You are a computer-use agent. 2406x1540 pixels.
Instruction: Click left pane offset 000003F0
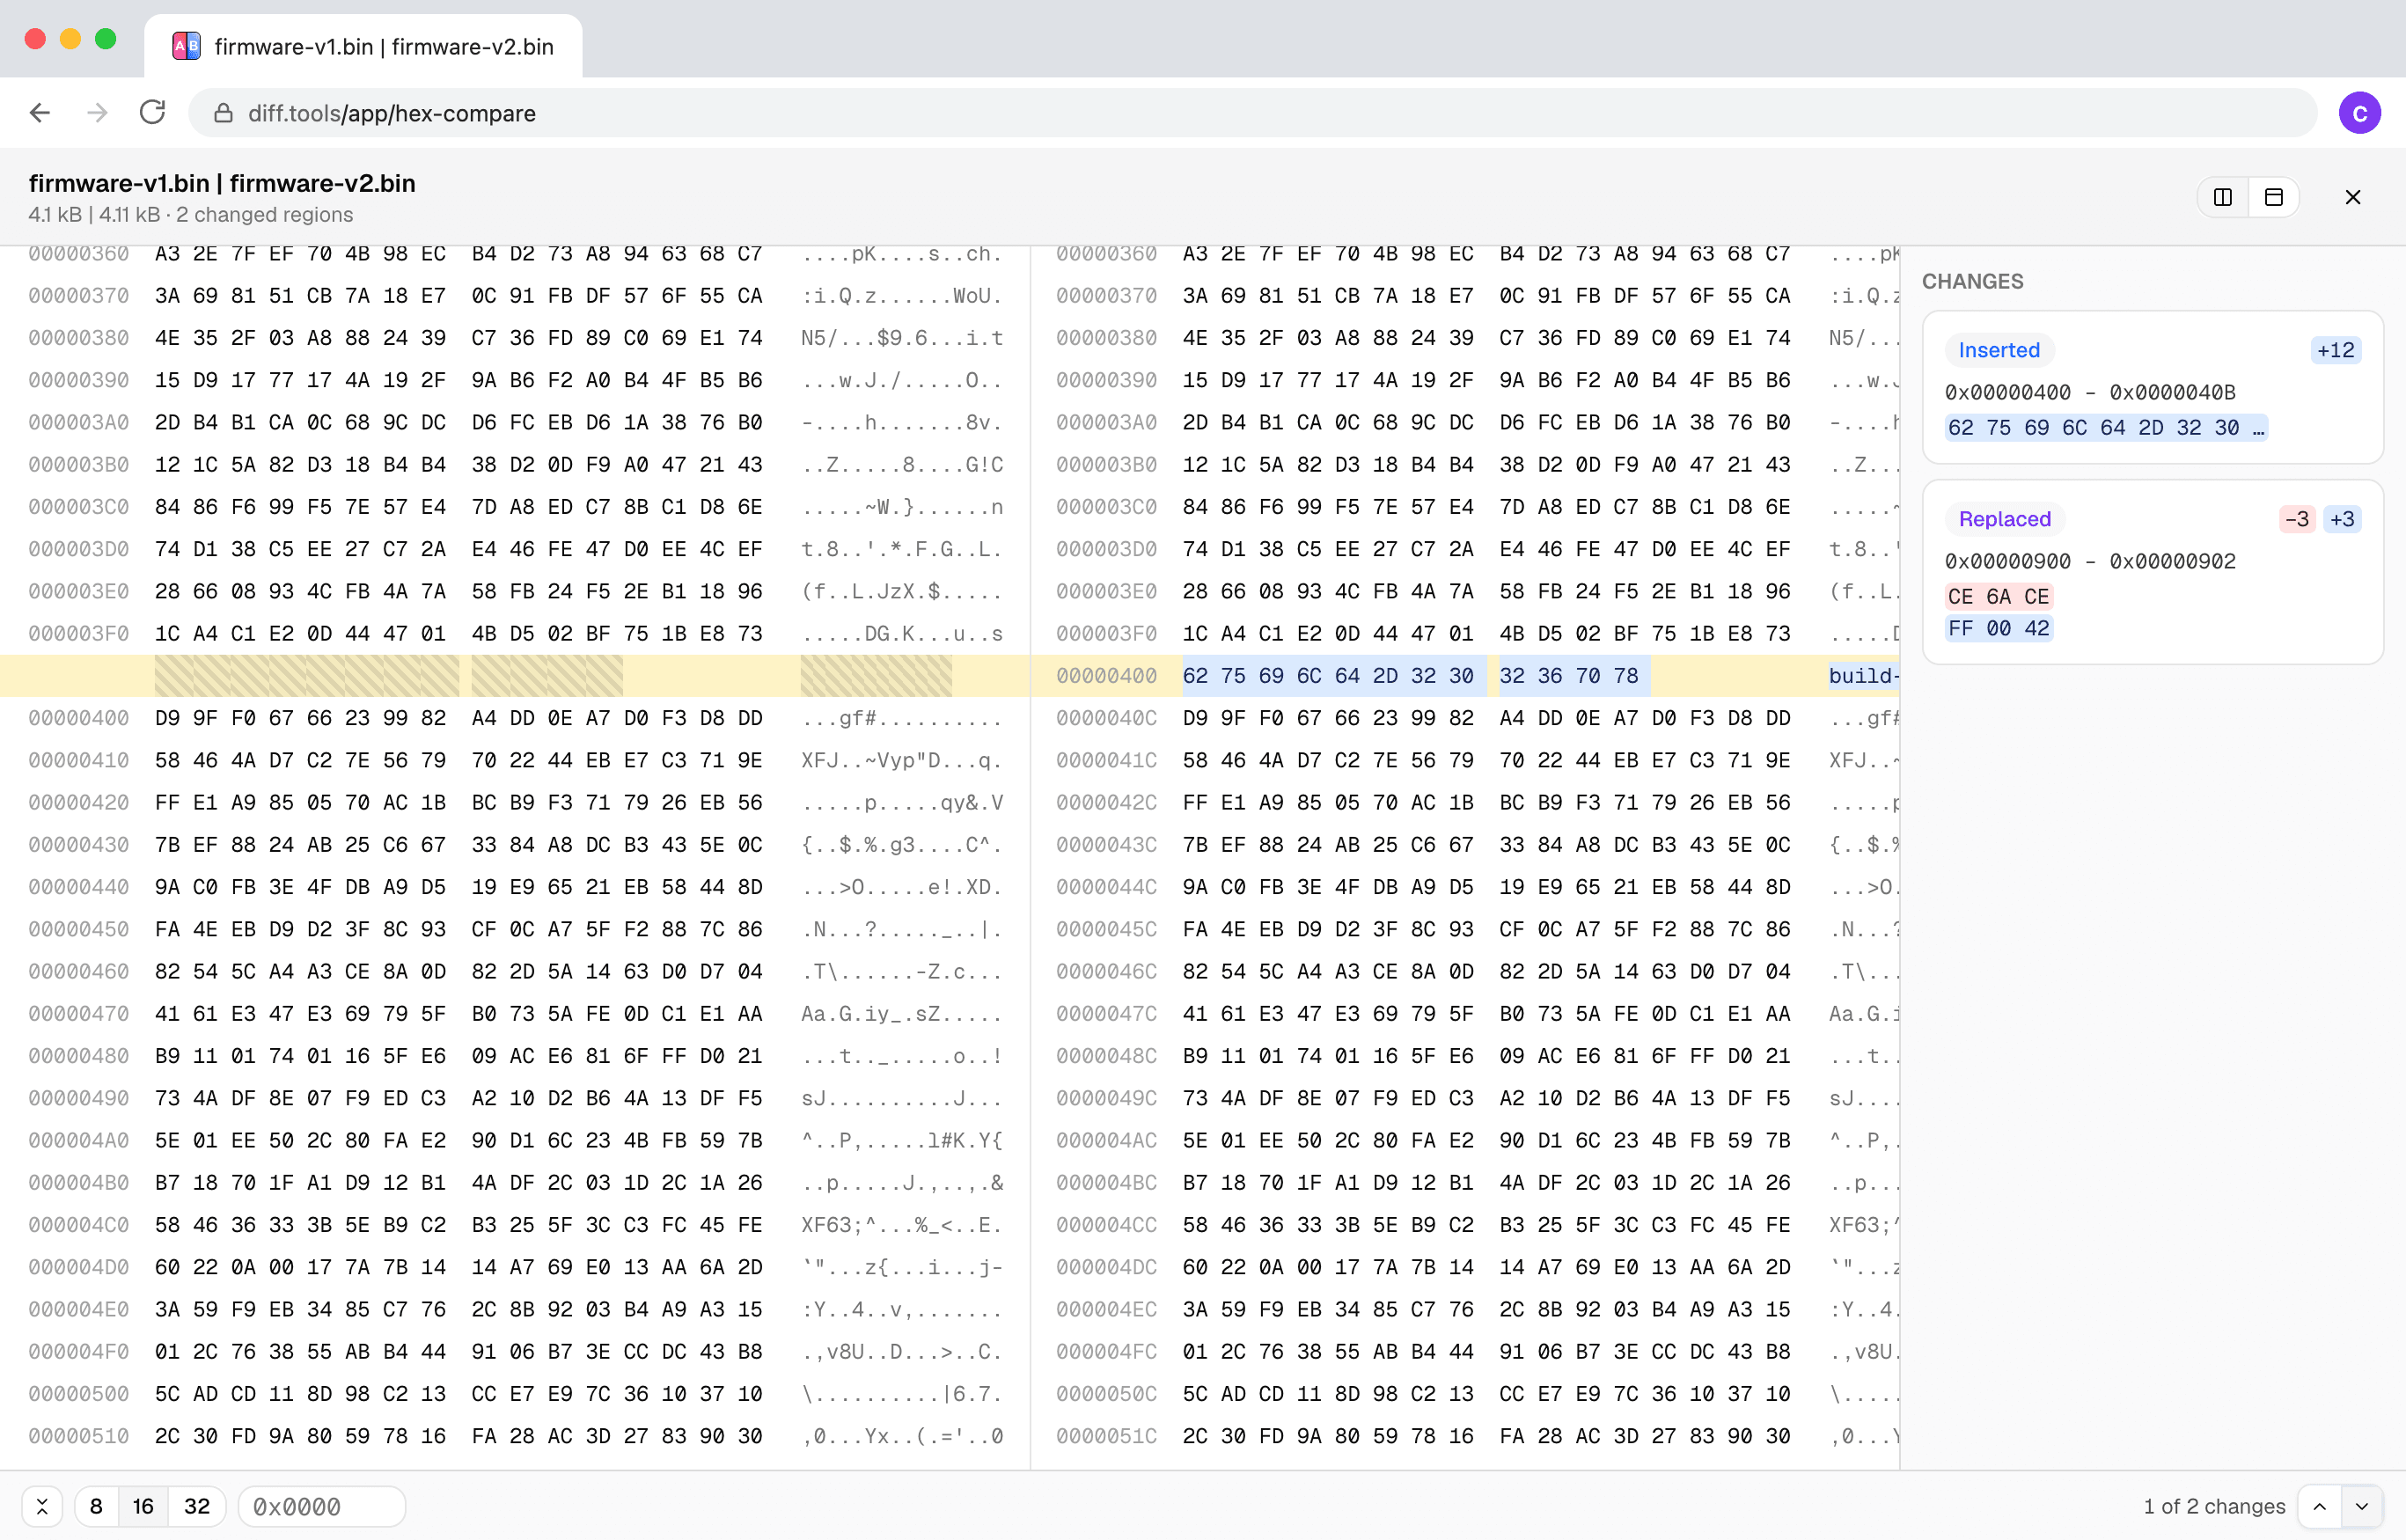point(78,634)
